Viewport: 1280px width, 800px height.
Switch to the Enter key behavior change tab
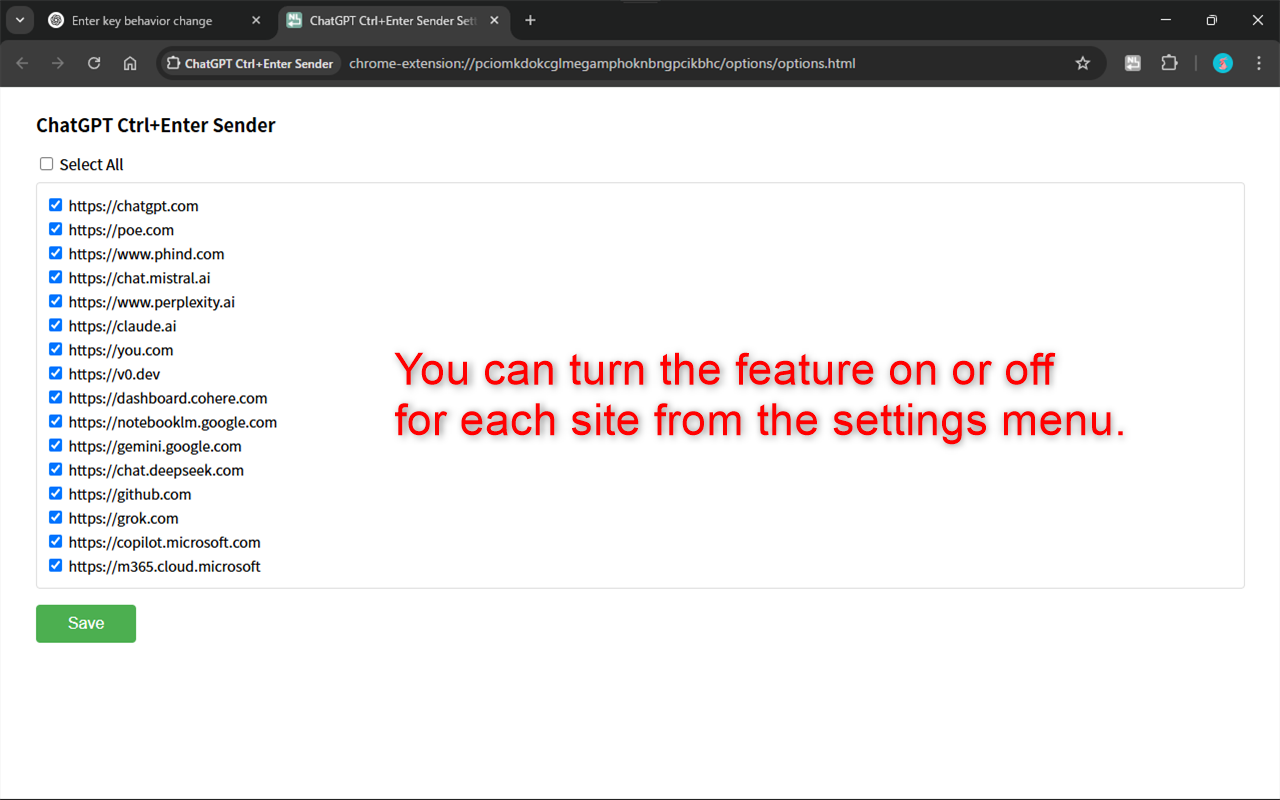tap(140, 20)
